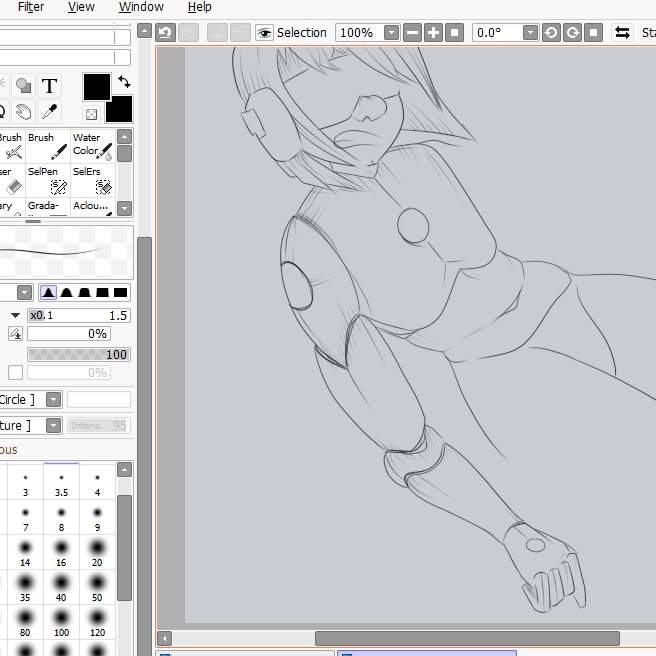Open the Window menu
Viewport: 656px width, 656px height.
coord(141,7)
